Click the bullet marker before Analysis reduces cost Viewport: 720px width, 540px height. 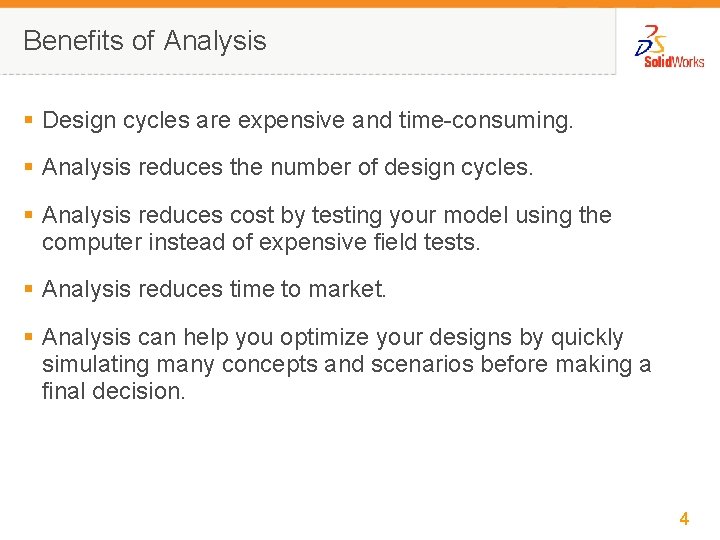coord(28,216)
